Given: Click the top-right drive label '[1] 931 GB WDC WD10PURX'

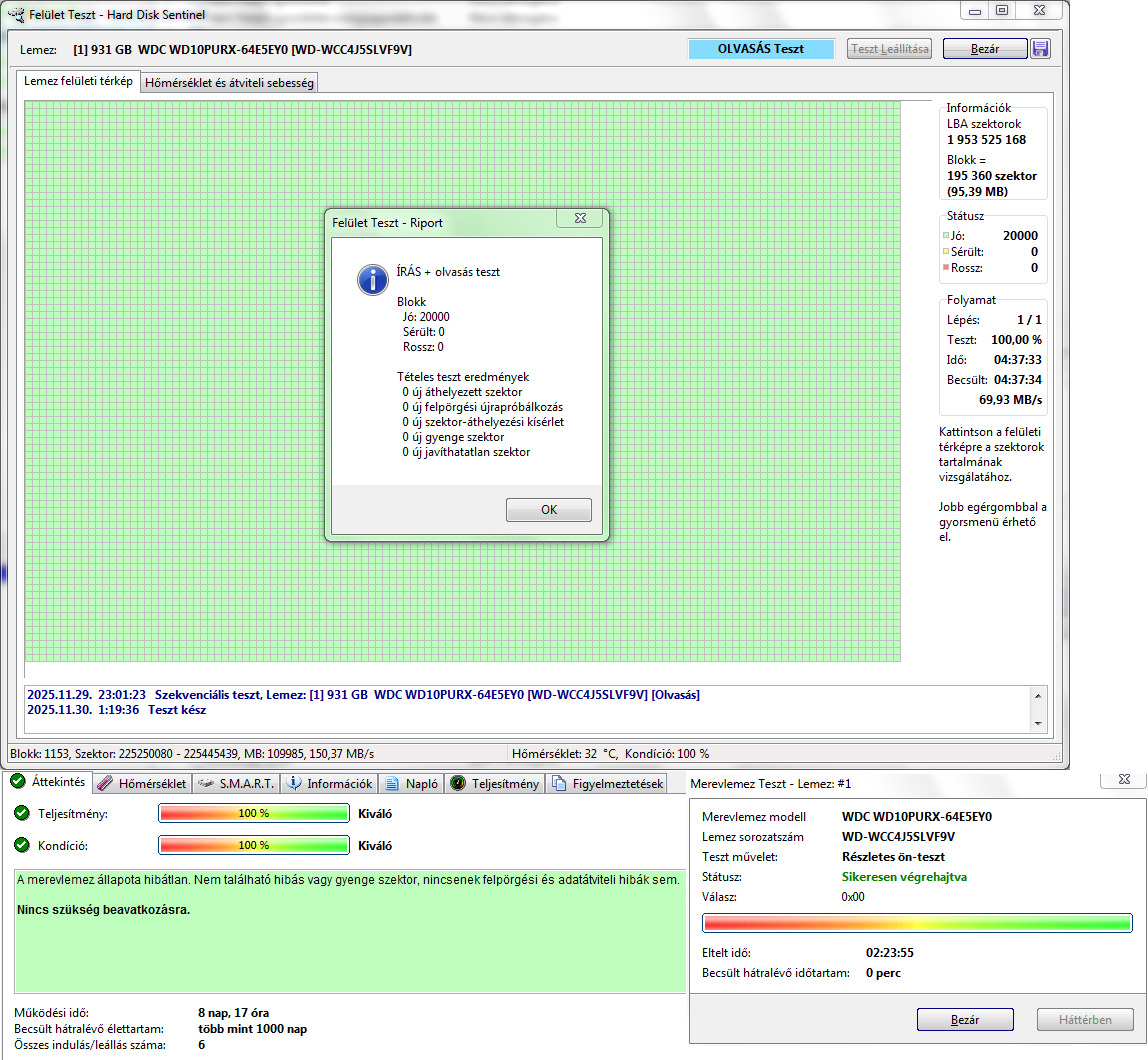Looking at the screenshot, I should (242, 50).
